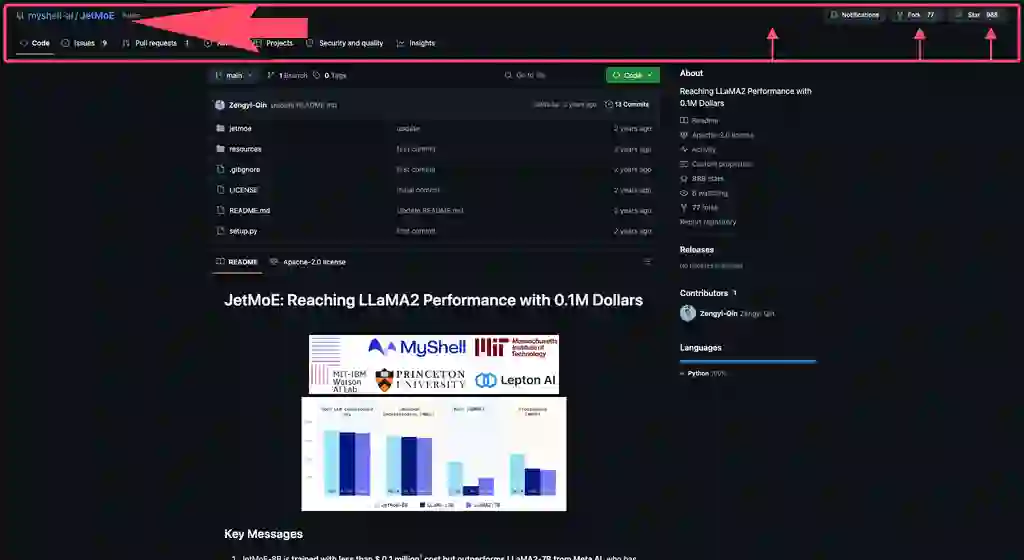Viewport: 1024px width, 560px height.
Task: Open the README.md file
Action: click(x=249, y=211)
